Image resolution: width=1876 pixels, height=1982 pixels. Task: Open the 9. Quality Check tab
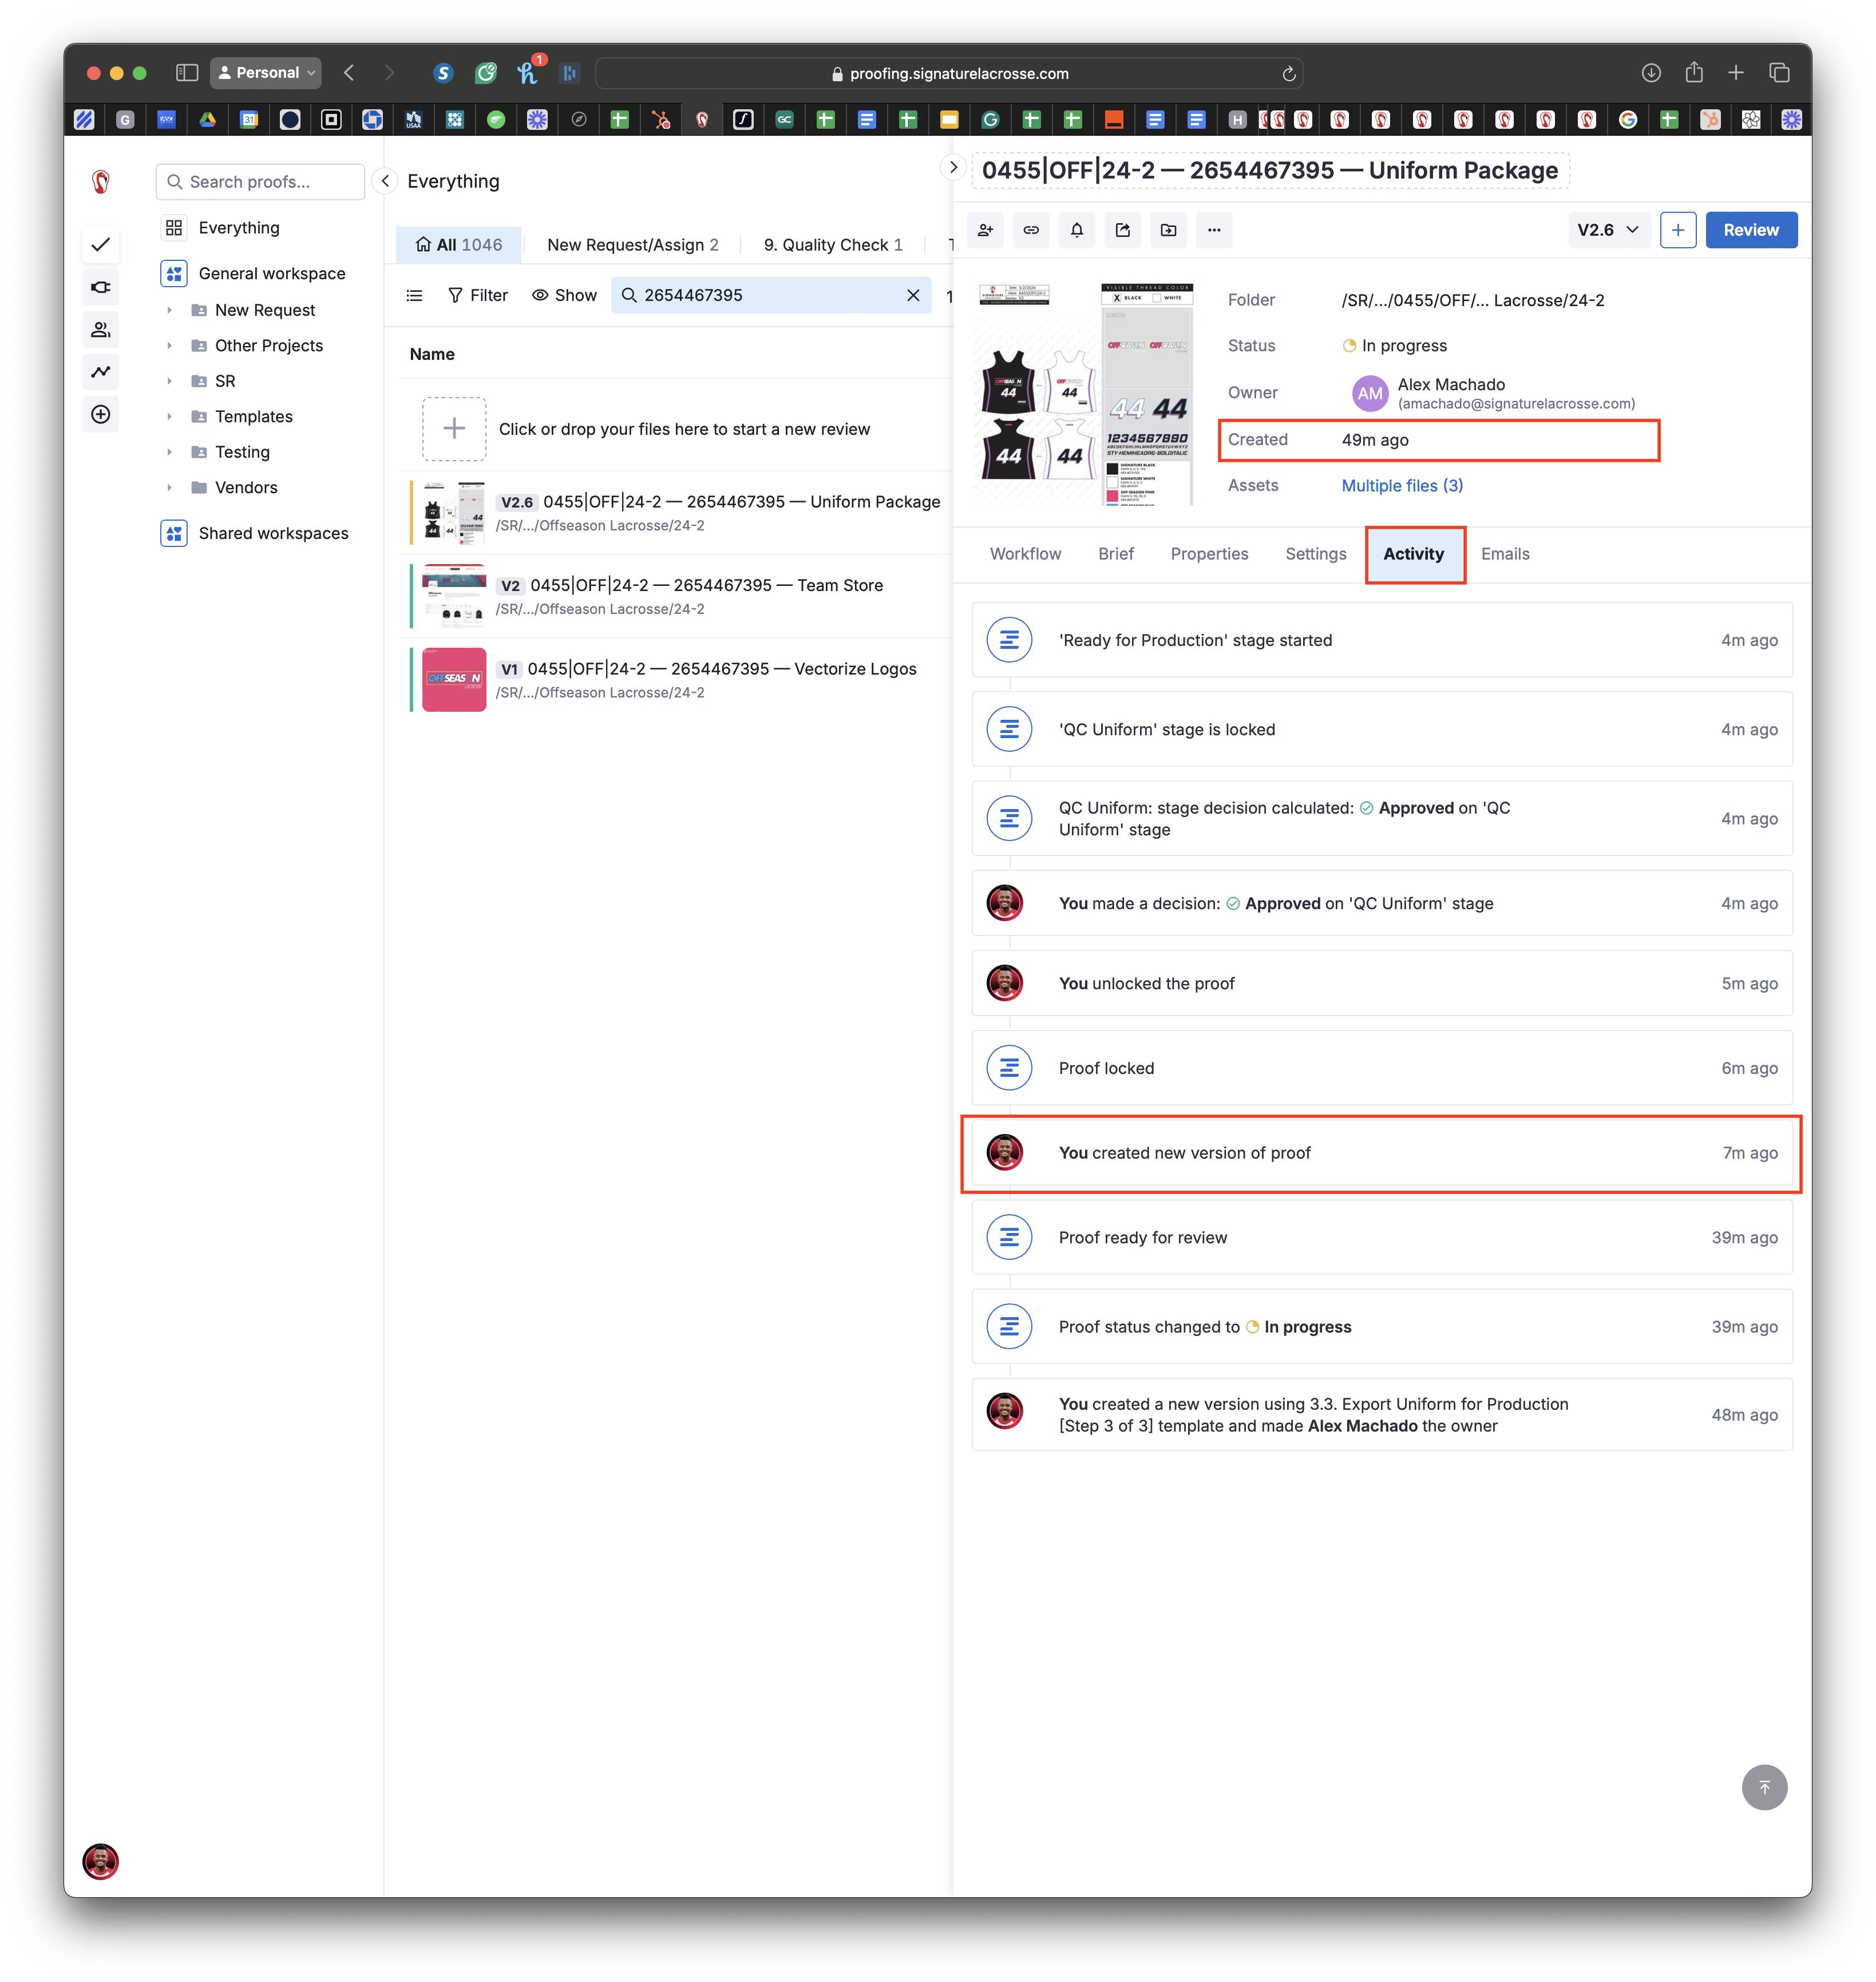pyautogui.click(x=832, y=245)
